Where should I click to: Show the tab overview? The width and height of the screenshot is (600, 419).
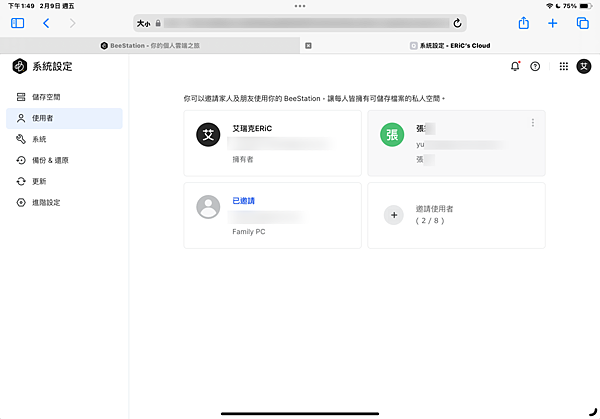pyautogui.click(x=582, y=23)
